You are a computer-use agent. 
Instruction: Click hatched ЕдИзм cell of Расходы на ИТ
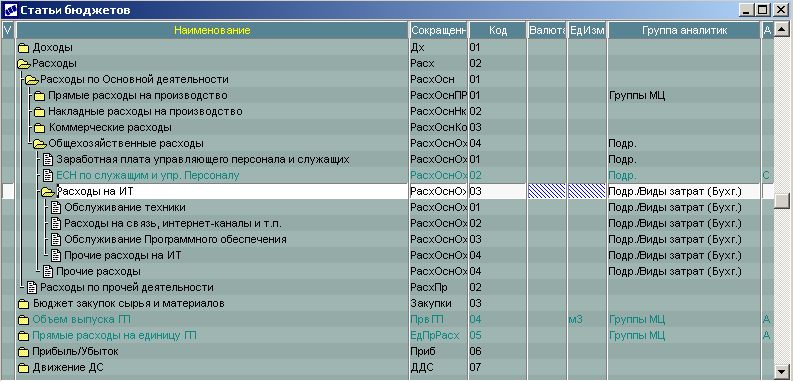(587, 192)
